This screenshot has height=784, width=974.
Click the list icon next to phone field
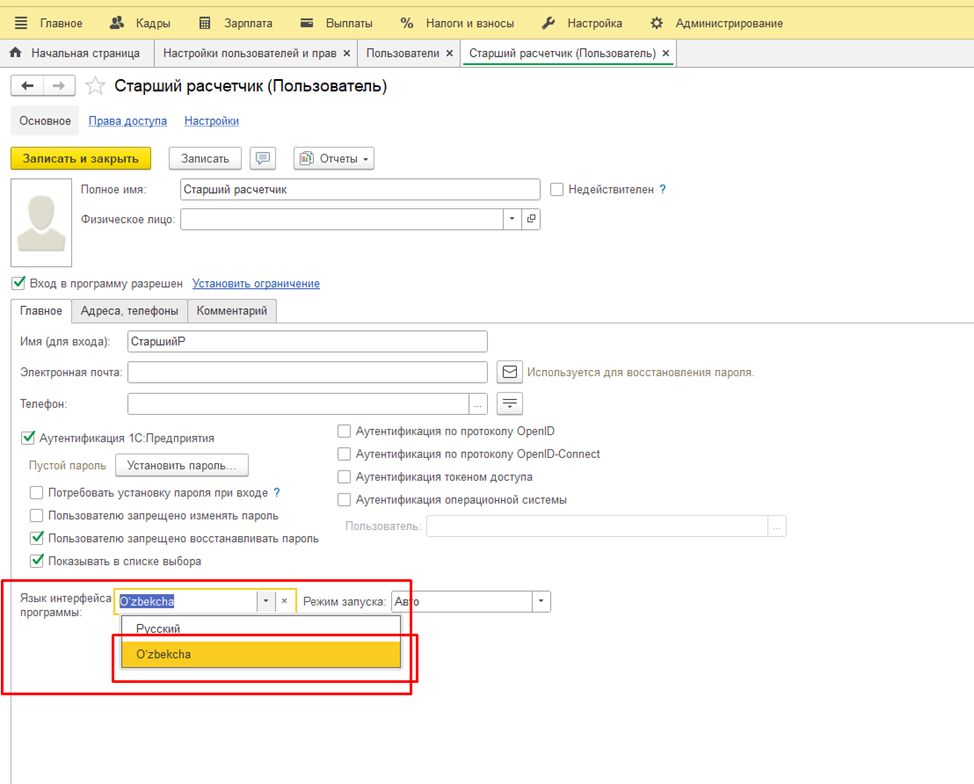(510, 404)
